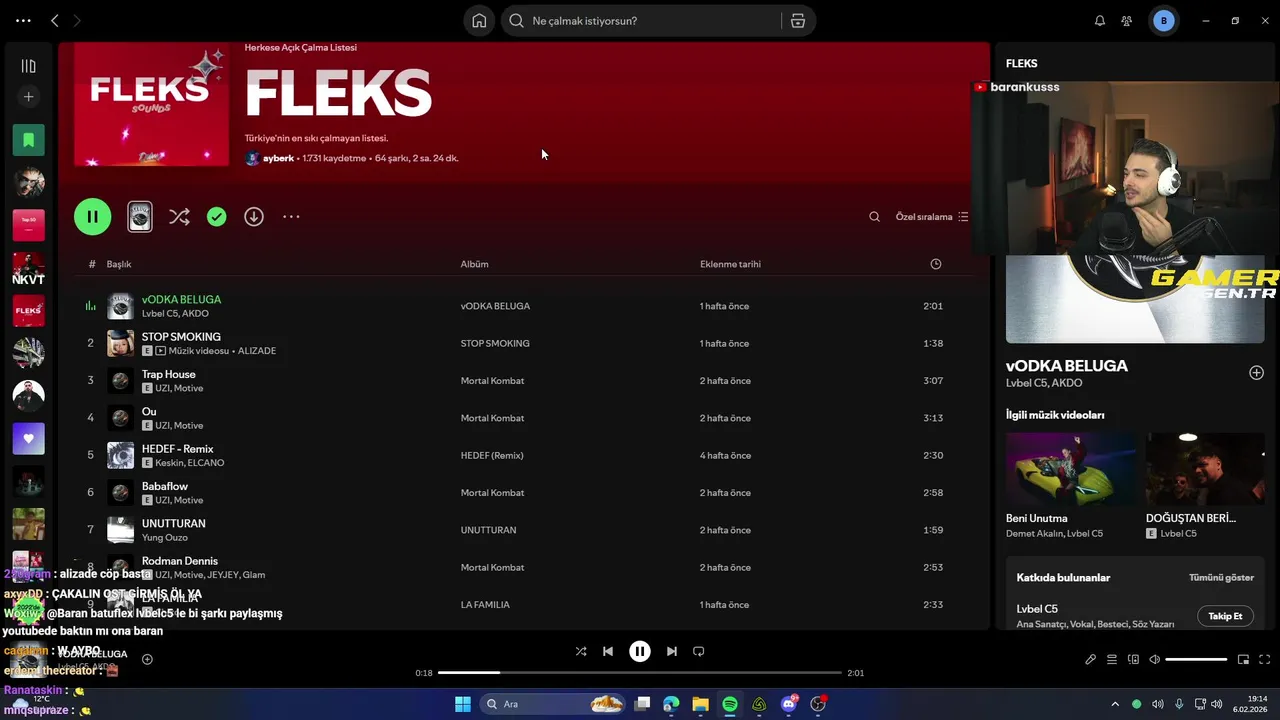
Task: Toggle repeat mode in player bar
Action: (699, 651)
